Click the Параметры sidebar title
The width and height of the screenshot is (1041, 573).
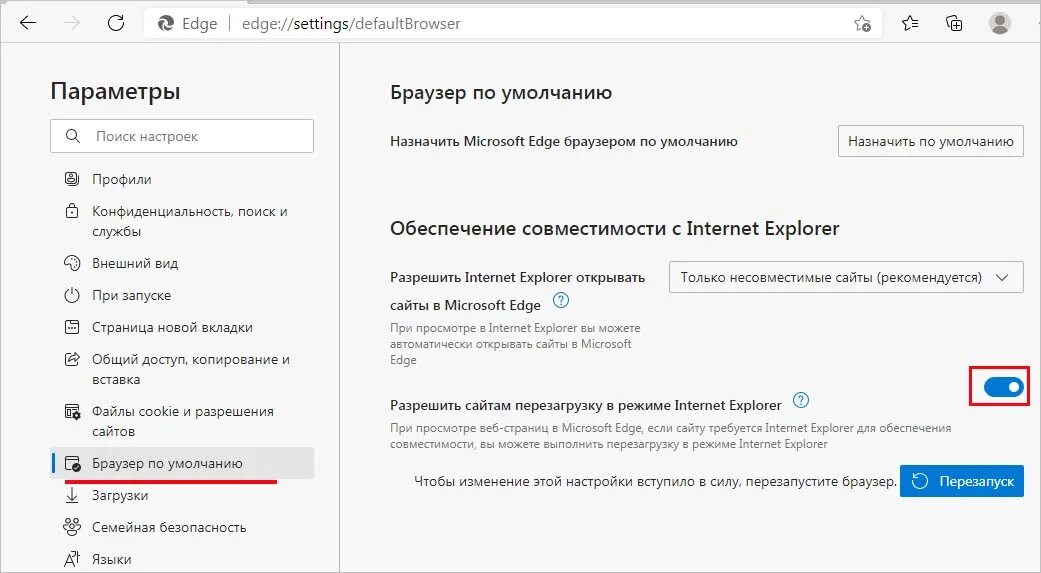point(116,91)
